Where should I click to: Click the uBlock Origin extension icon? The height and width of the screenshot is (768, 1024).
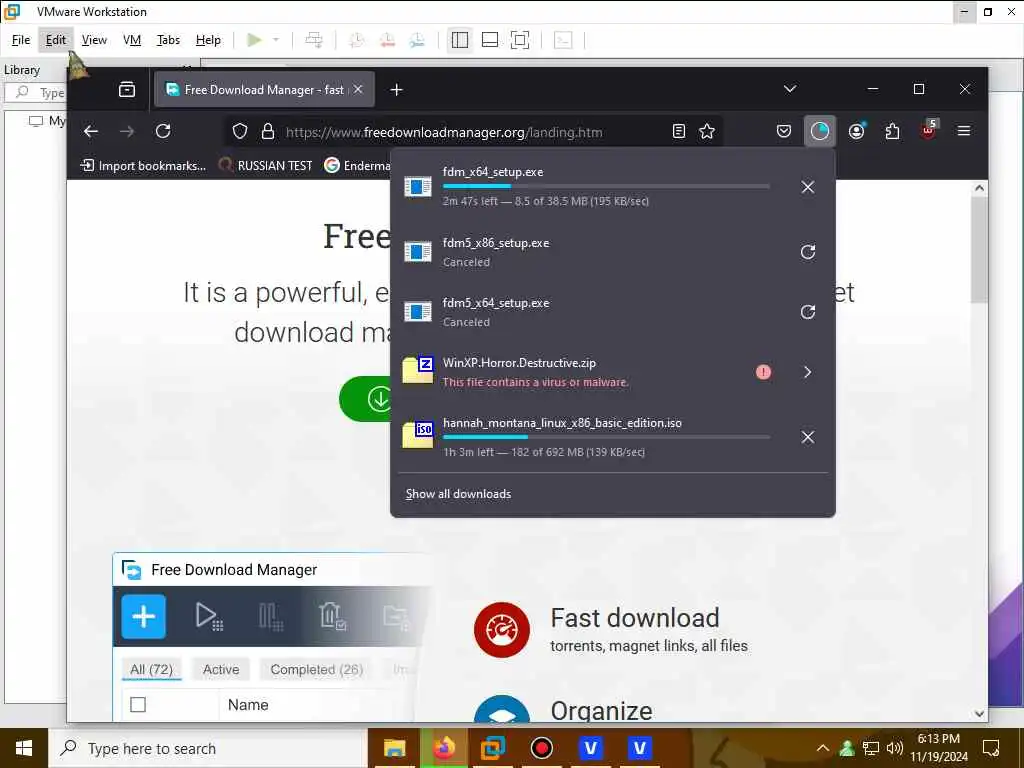pos(928,131)
